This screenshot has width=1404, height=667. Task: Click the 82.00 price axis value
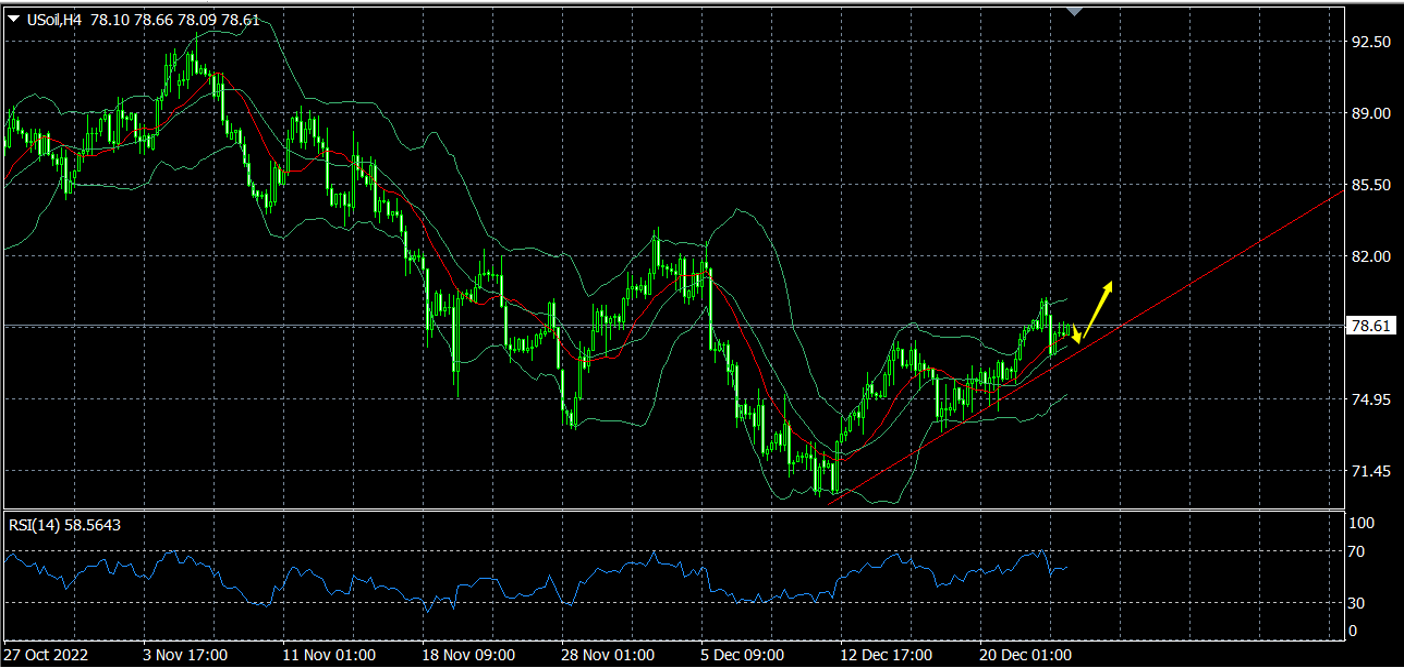click(1370, 256)
